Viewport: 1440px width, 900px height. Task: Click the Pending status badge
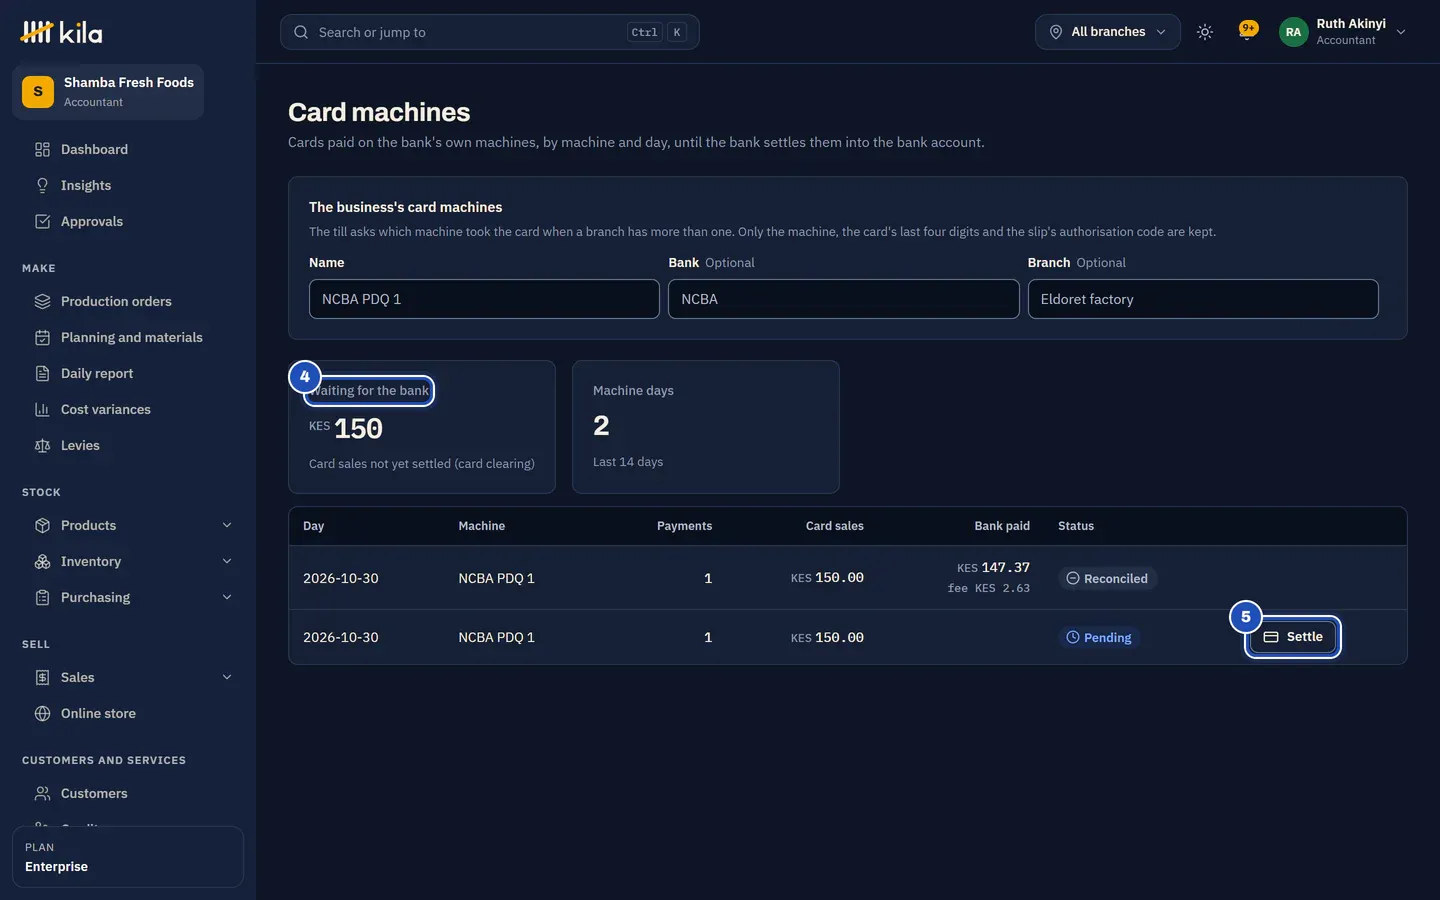(1099, 637)
